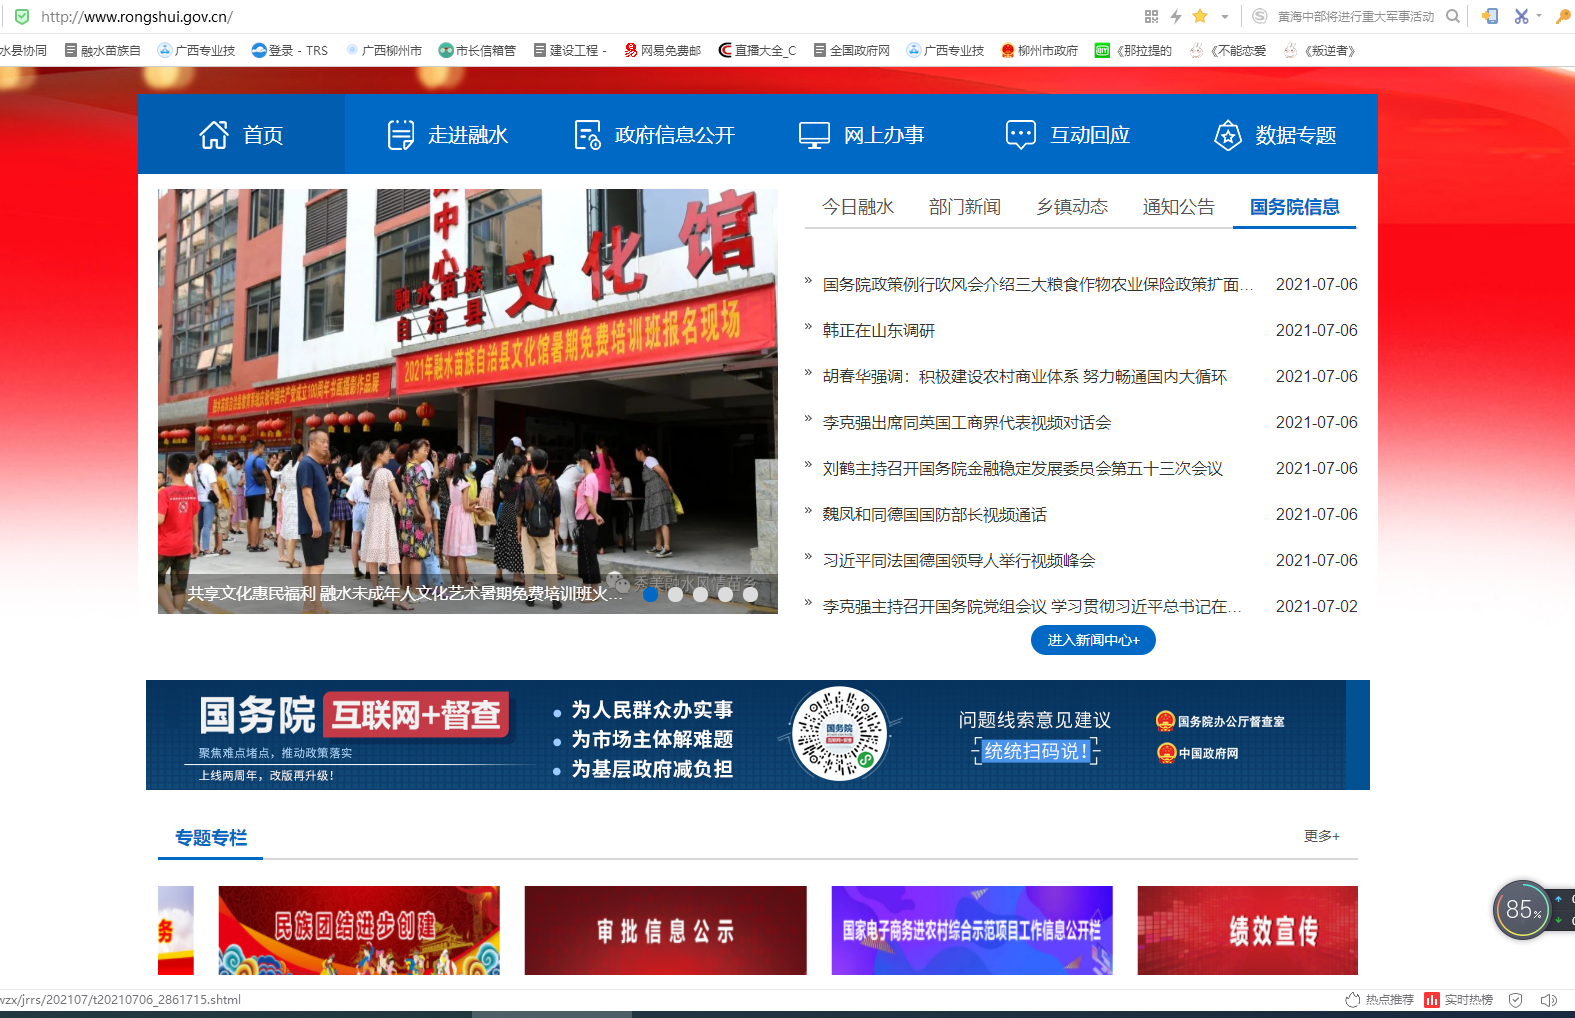Click the speaker mute icon in status bar
Image resolution: width=1575 pixels, height=1018 pixels.
tap(1549, 1000)
